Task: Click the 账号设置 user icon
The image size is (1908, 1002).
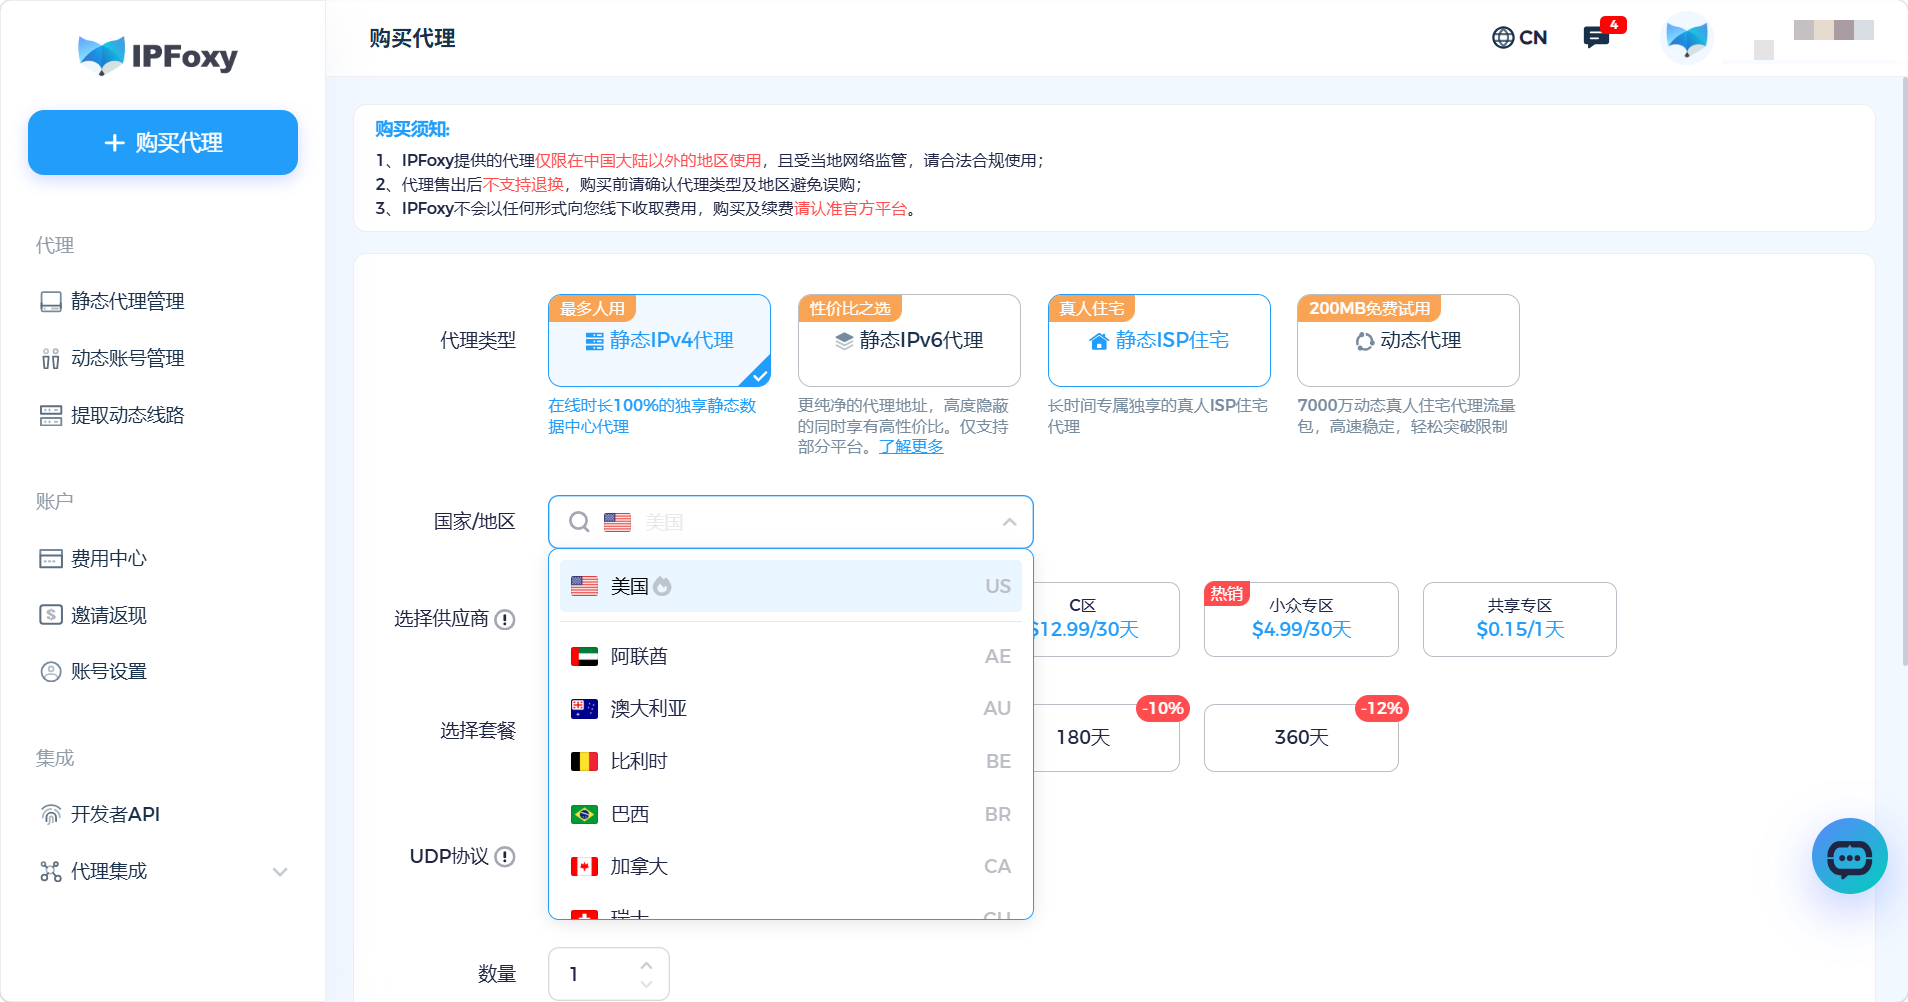Action: click(51, 672)
